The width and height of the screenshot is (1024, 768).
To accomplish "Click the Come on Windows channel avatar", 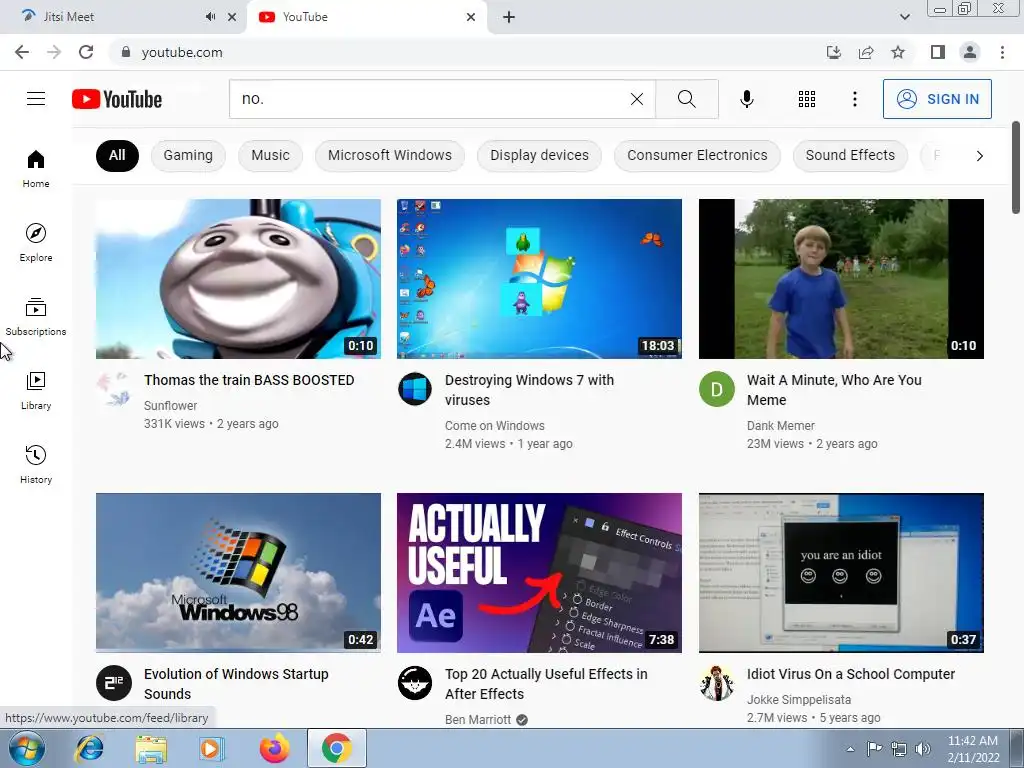I will [415, 389].
